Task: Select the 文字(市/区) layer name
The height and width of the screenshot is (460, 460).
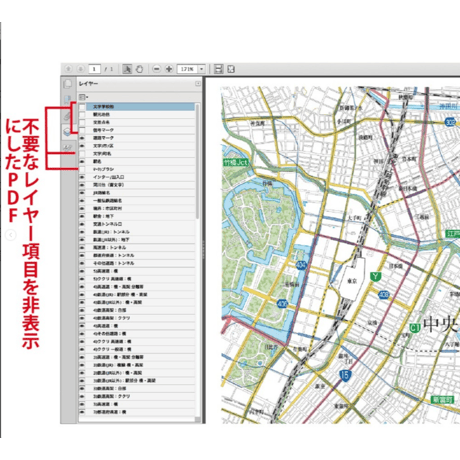Action: point(103,146)
